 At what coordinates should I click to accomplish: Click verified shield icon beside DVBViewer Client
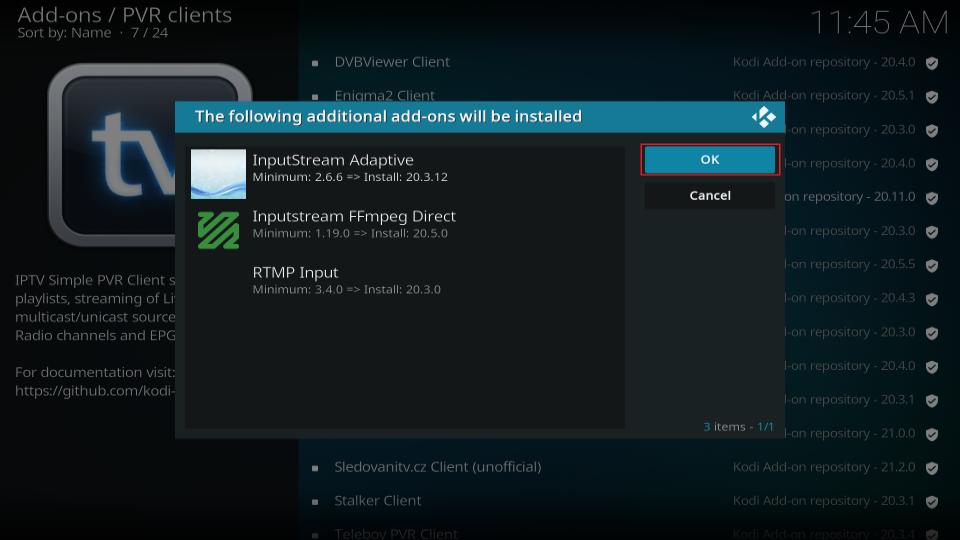pos(932,63)
